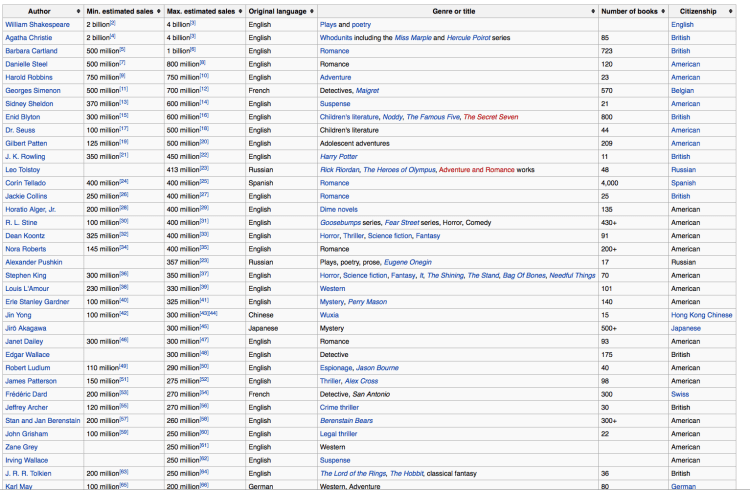The height and width of the screenshot is (490, 750).
Task: Open the Miss Marple series link
Action: coord(413,38)
